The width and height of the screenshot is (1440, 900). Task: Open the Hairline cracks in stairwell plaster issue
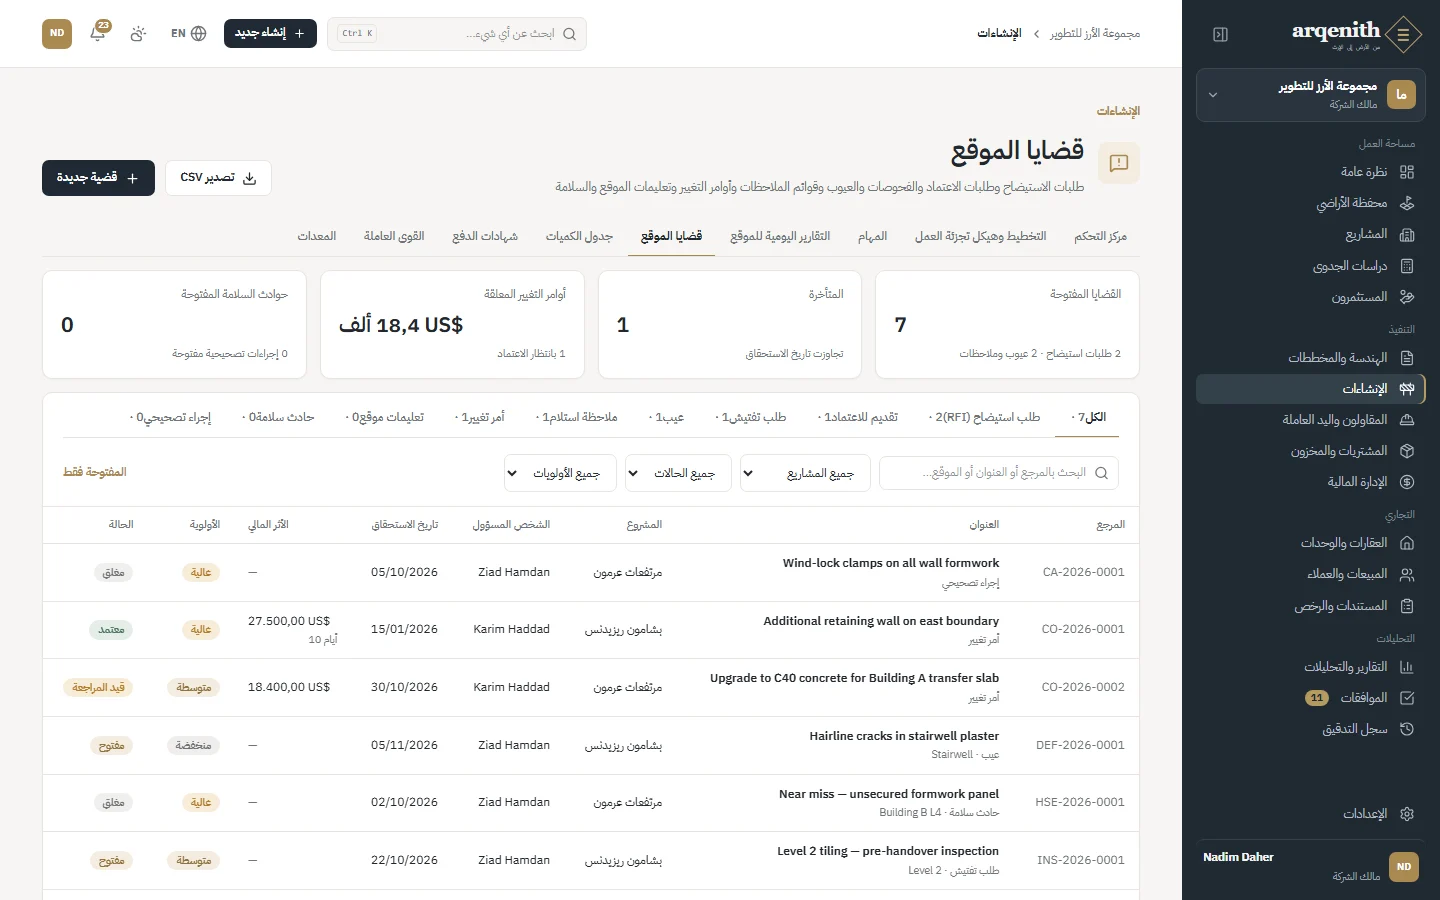[904, 736]
